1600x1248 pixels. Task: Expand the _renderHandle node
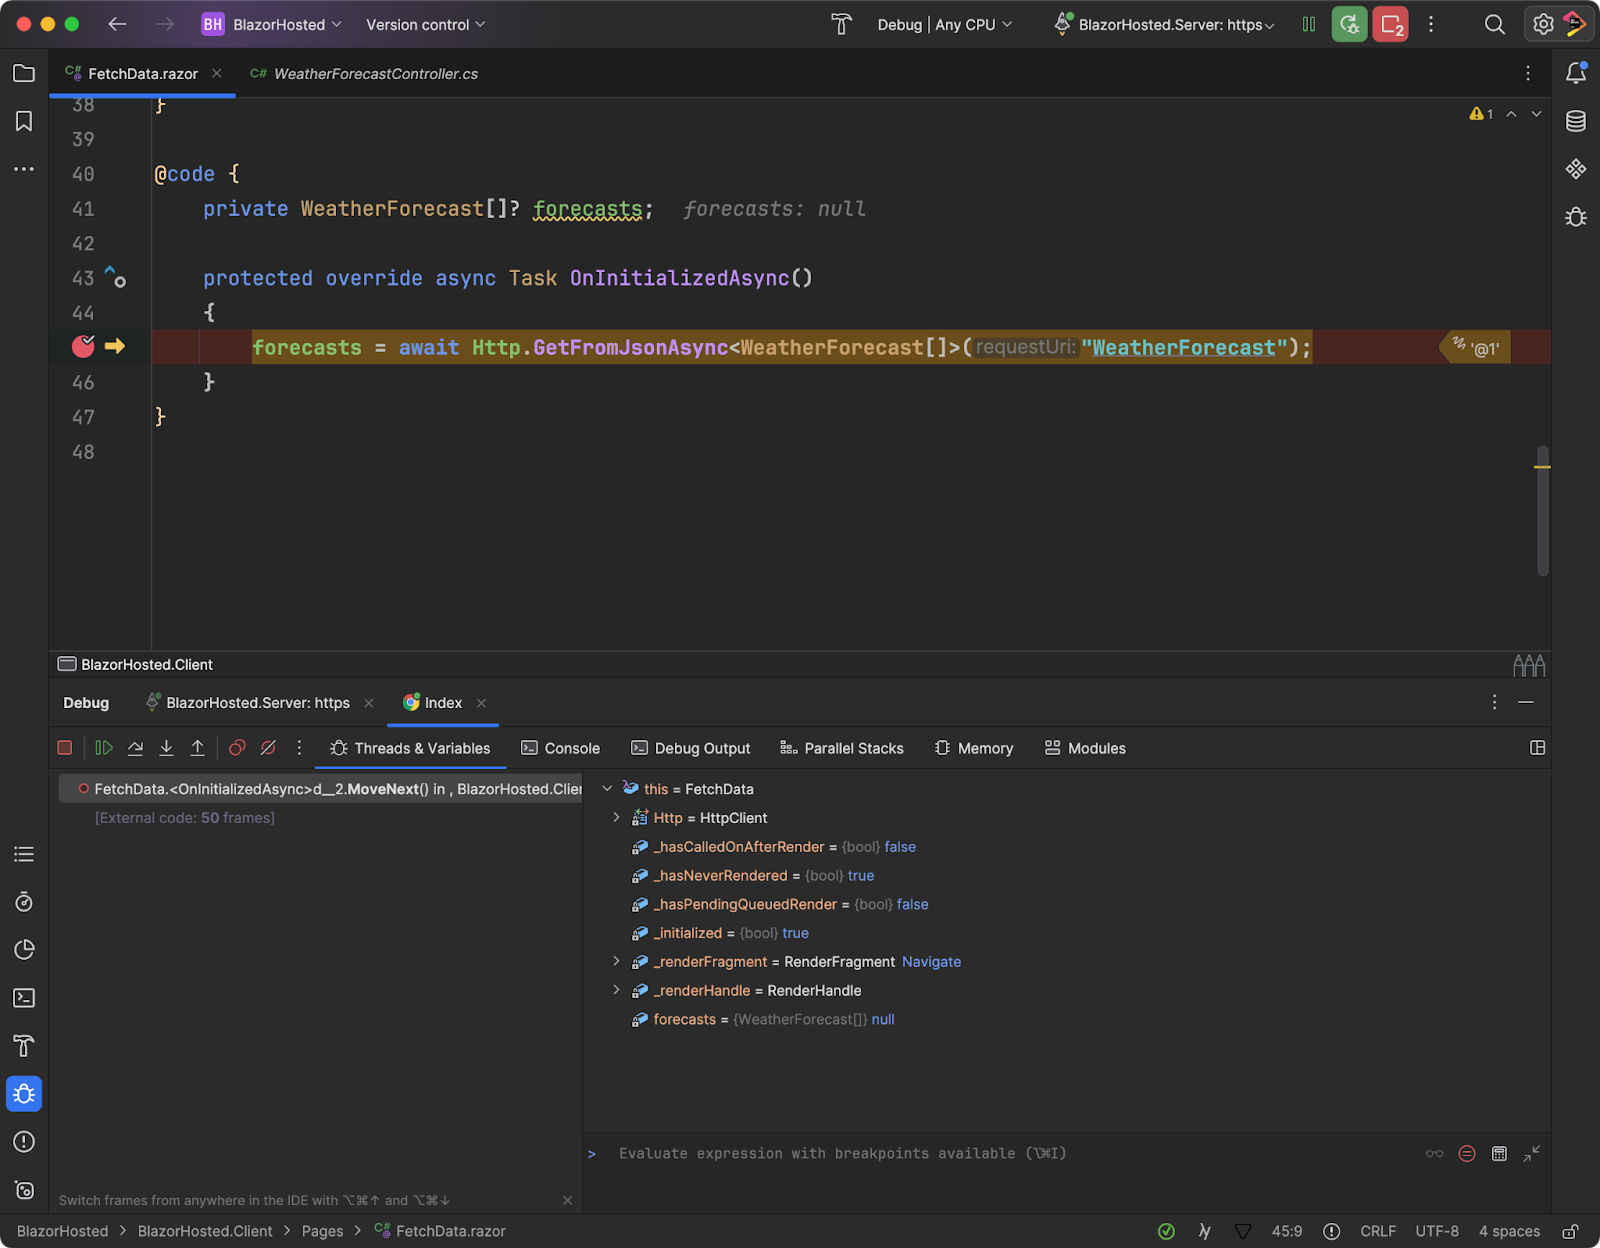tap(616, 991)
